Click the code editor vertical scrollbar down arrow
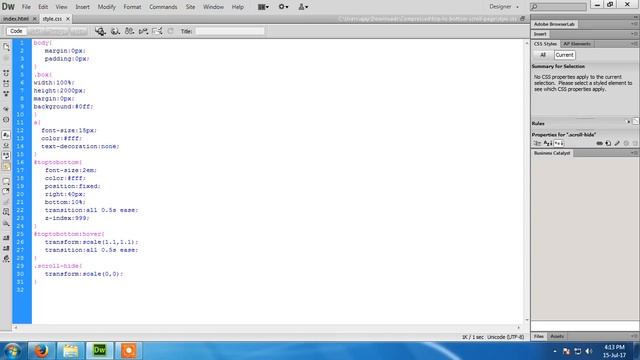Screen dimensions: 640x360 coord(527,320)
